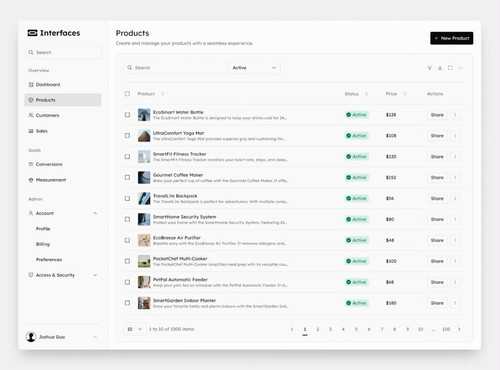
Task: Click Share for EcoBreeze Air Purifier
Action: pos(437,240)
